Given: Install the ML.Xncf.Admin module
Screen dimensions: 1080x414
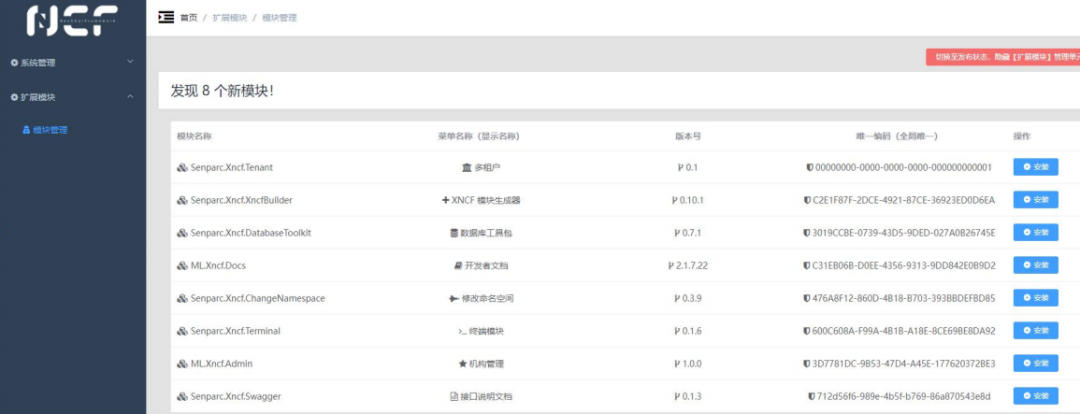Looking at the screenshot, I should [1035, 363].
